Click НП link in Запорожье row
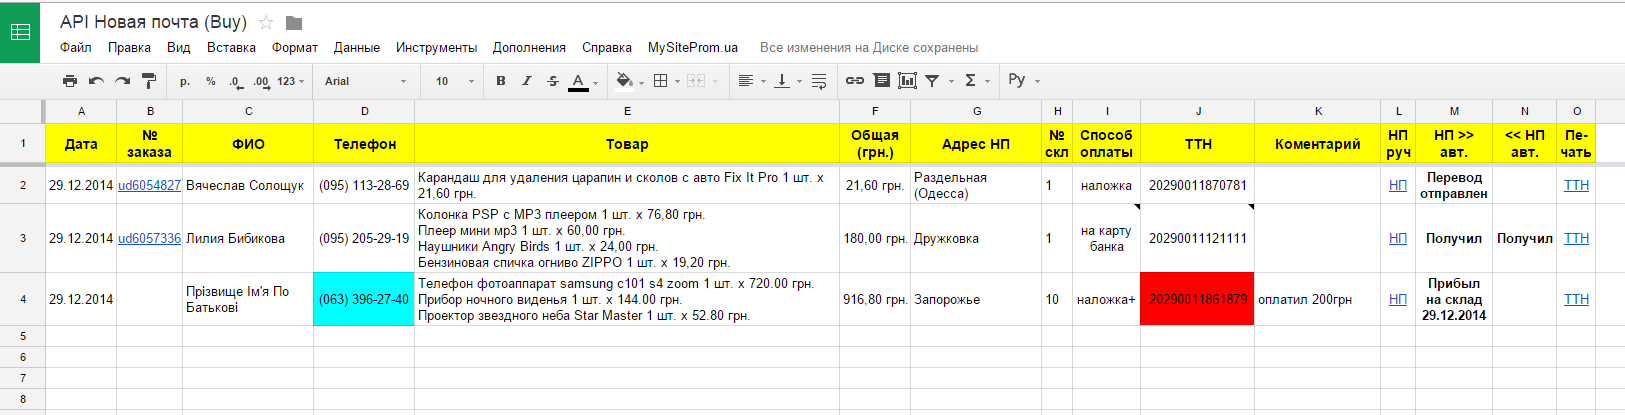Image resolution: width=1625 pixels, height=415 pixels. pos(1398,299)
